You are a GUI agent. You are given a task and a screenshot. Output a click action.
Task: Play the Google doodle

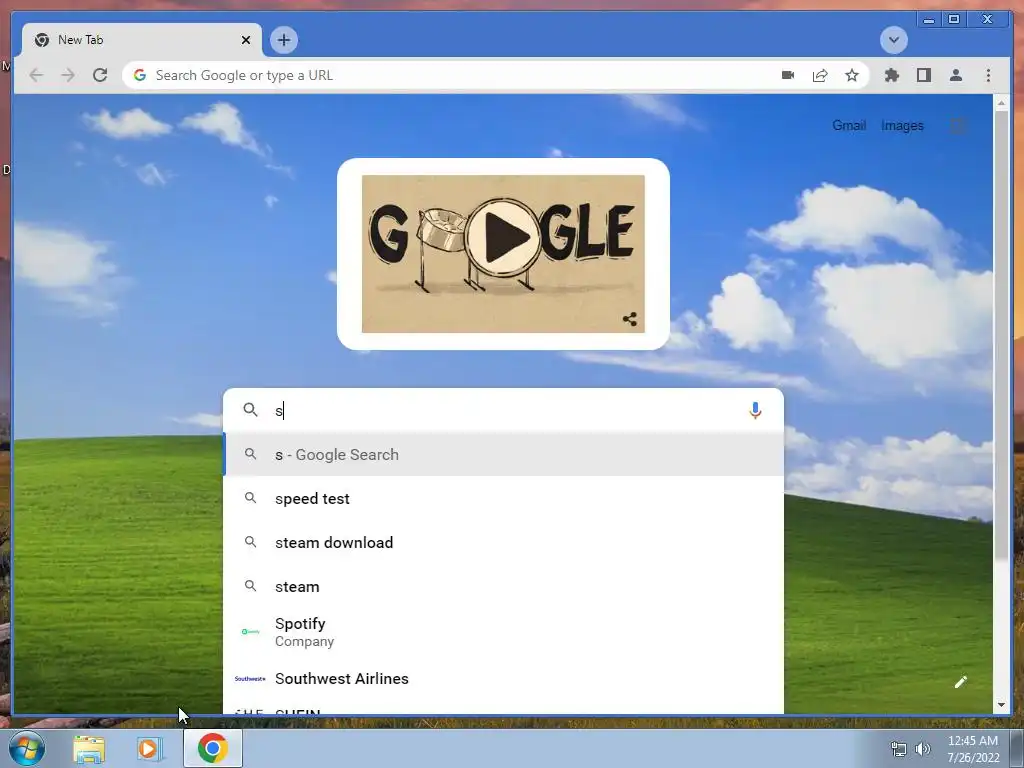[x=503, y=237]
